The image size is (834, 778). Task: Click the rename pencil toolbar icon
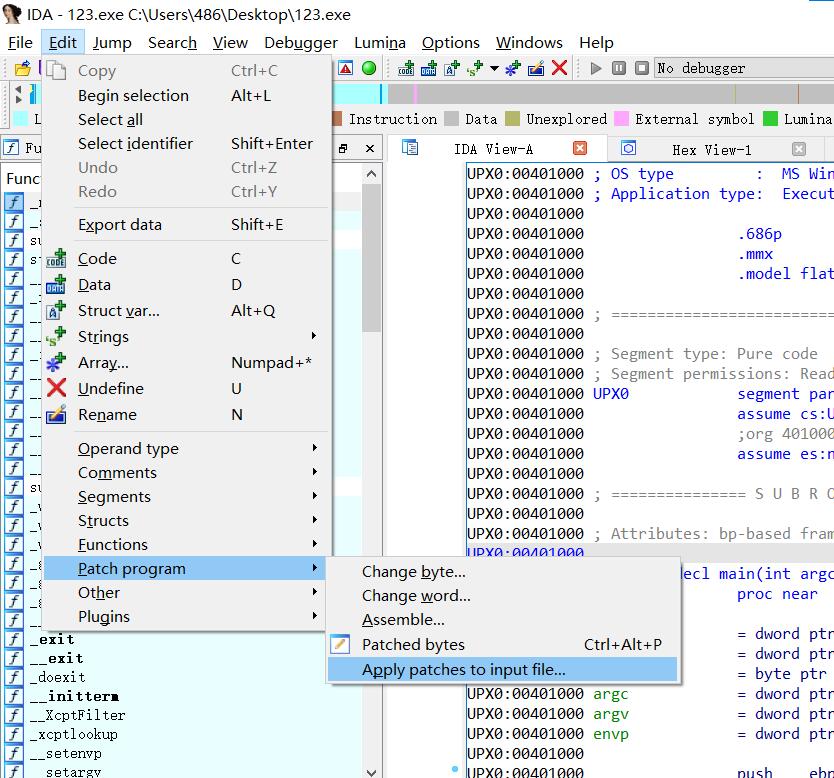coord(536,68)
